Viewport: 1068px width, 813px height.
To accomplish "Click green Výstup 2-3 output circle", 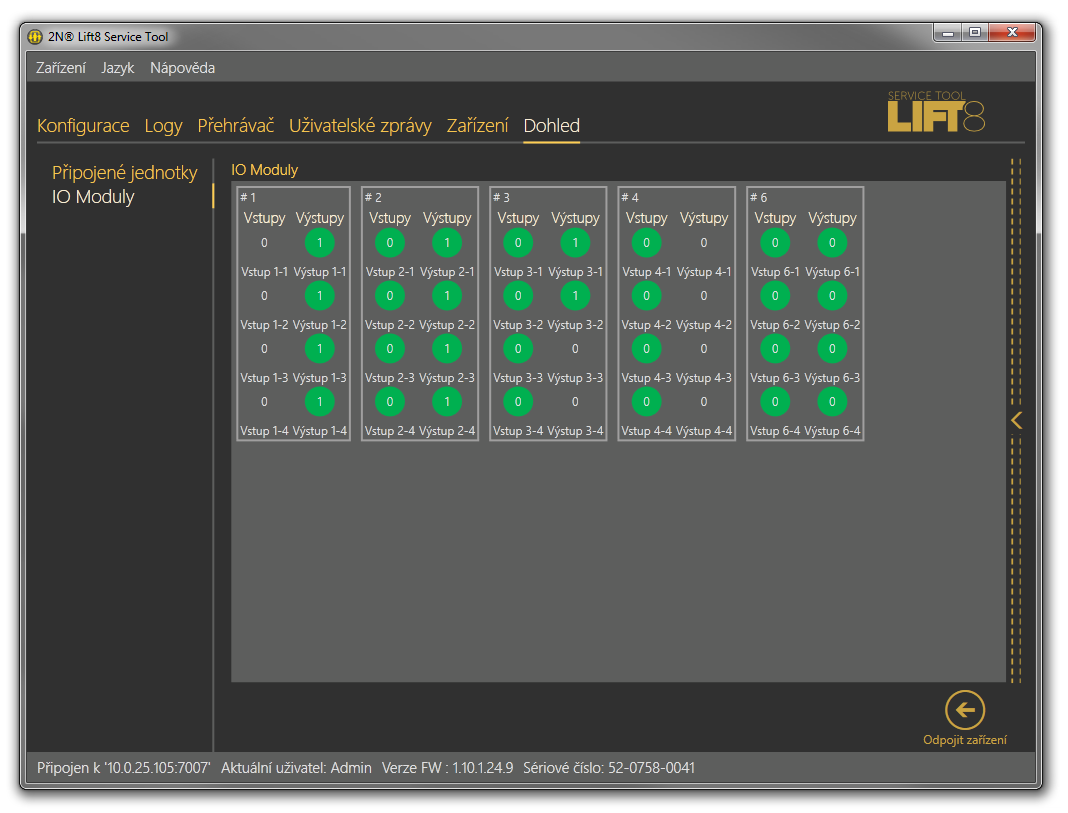I will (447, 349).
